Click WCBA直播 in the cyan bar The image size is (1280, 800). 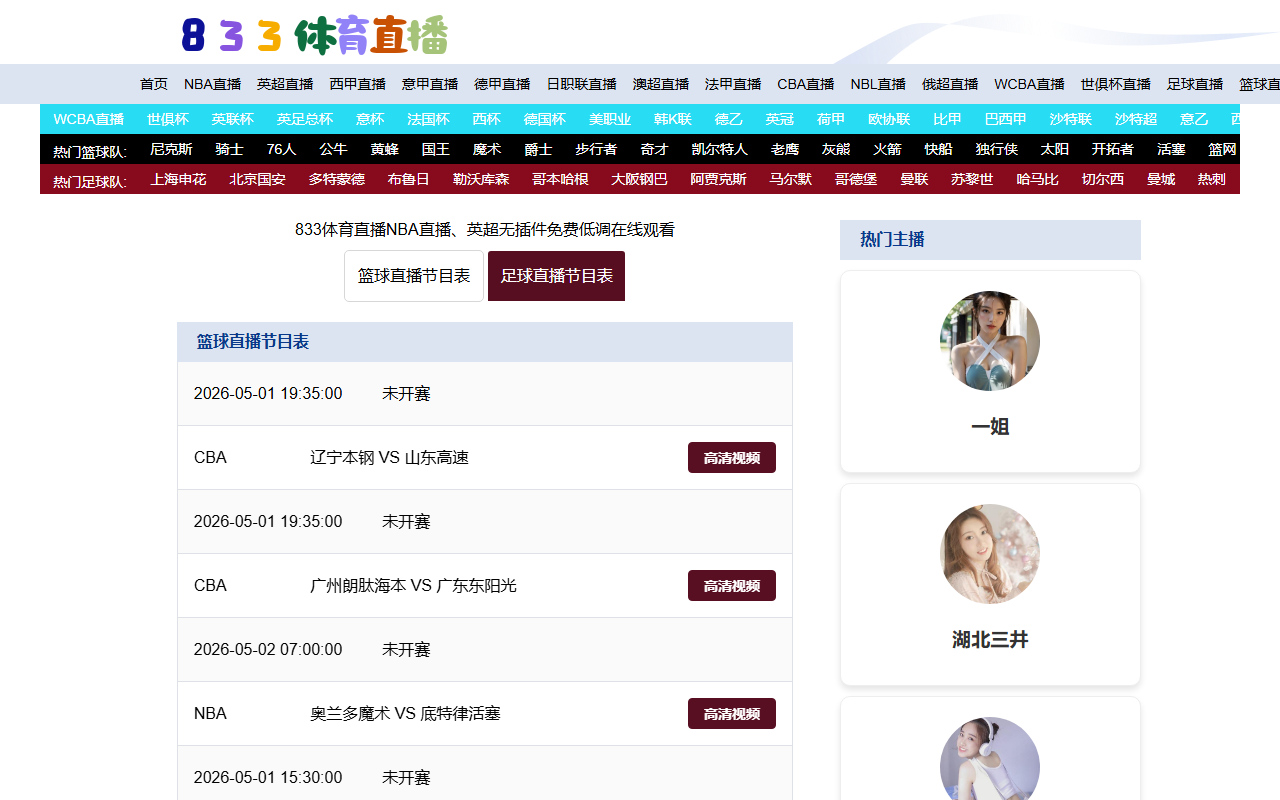pyautogui.click(x=89, y=119)
